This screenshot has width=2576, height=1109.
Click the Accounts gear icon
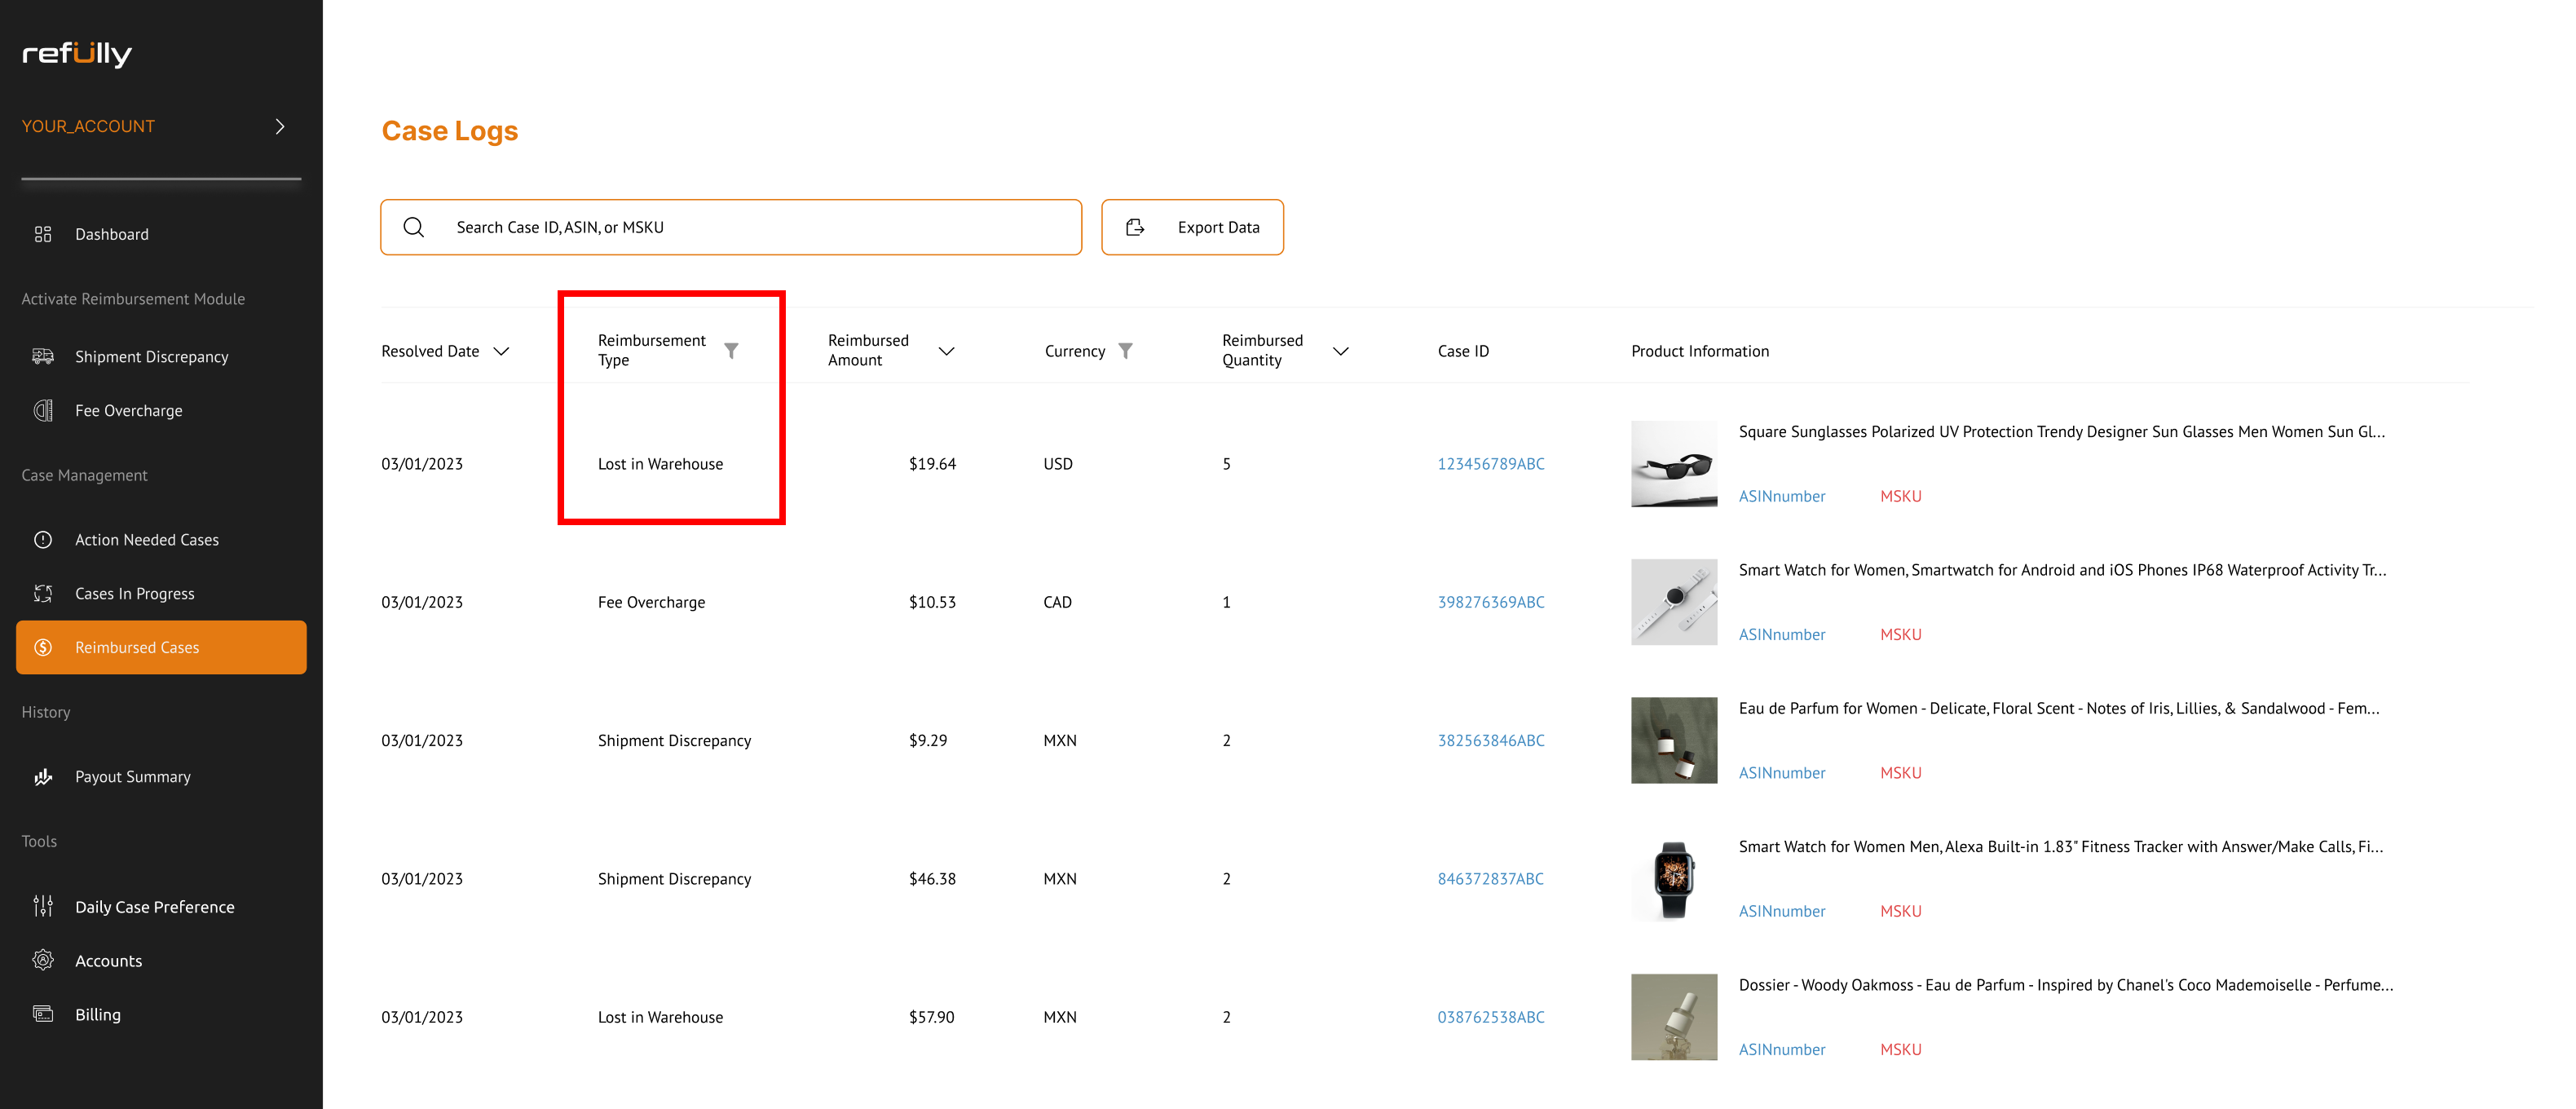pyautogui.click(x=43, y=961)
